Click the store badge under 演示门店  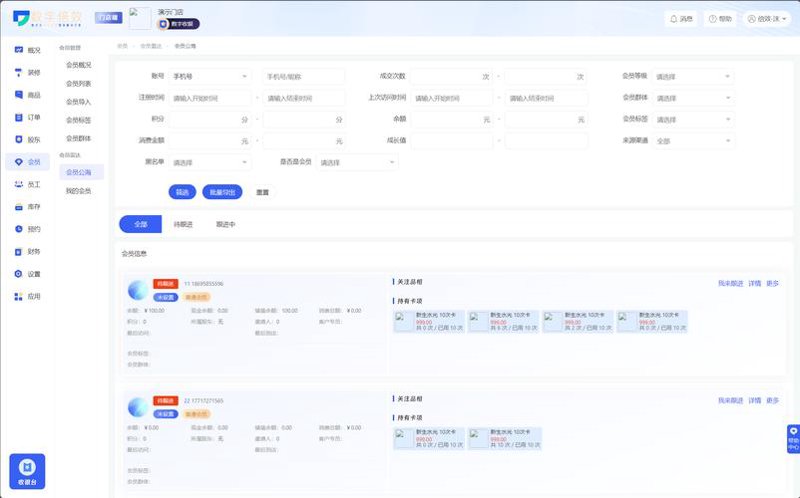point(178,24)
